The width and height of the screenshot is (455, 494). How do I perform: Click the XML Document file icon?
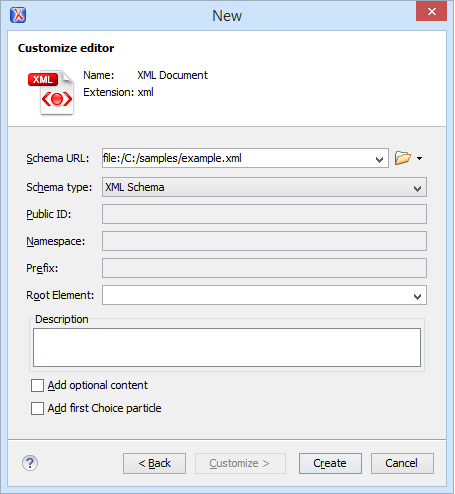[x=51, y=93]
